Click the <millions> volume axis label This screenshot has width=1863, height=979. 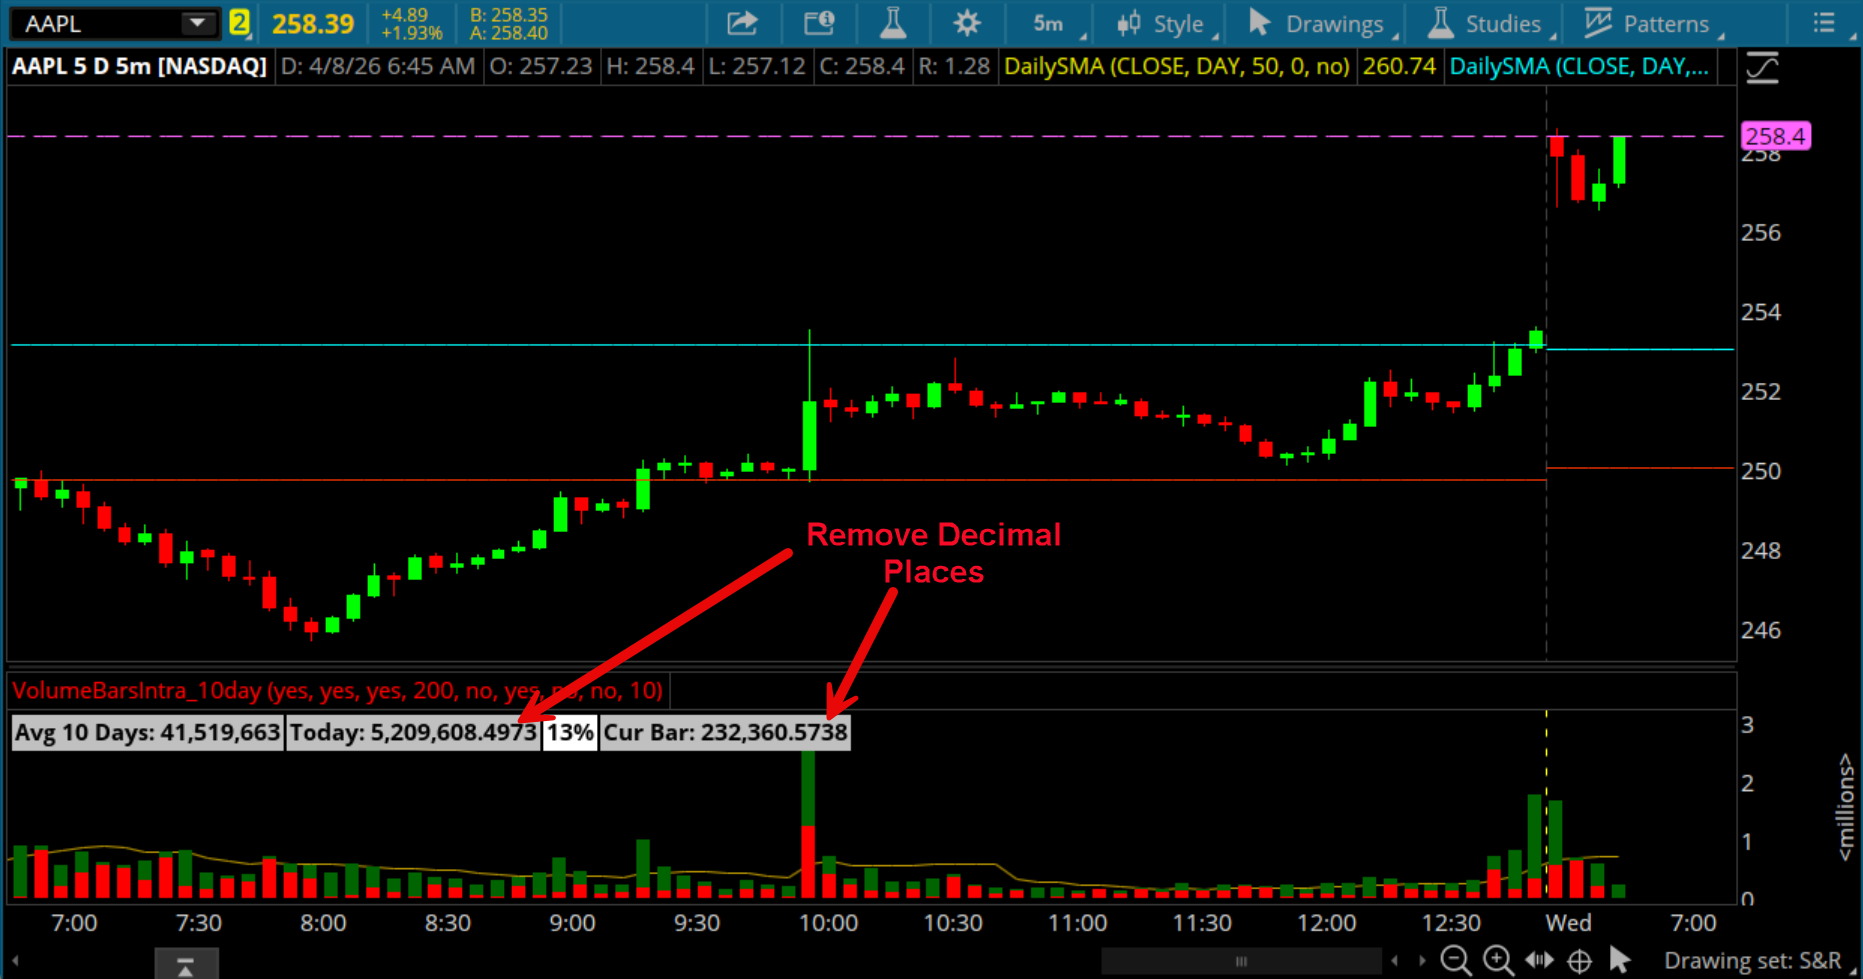(x=1846, y=807)
